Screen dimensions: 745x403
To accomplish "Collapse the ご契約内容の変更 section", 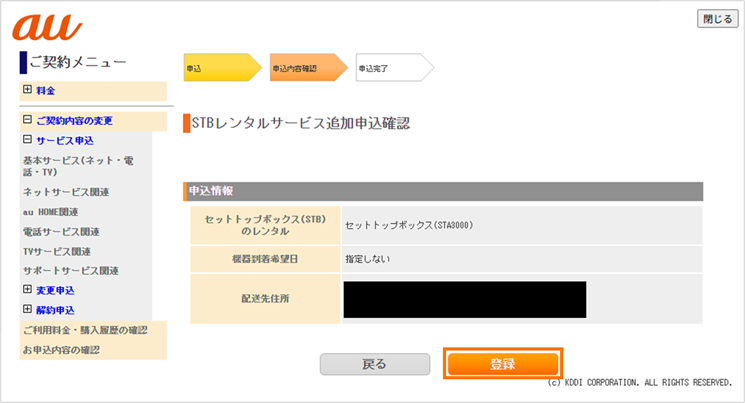I will [x=27, y=121].
